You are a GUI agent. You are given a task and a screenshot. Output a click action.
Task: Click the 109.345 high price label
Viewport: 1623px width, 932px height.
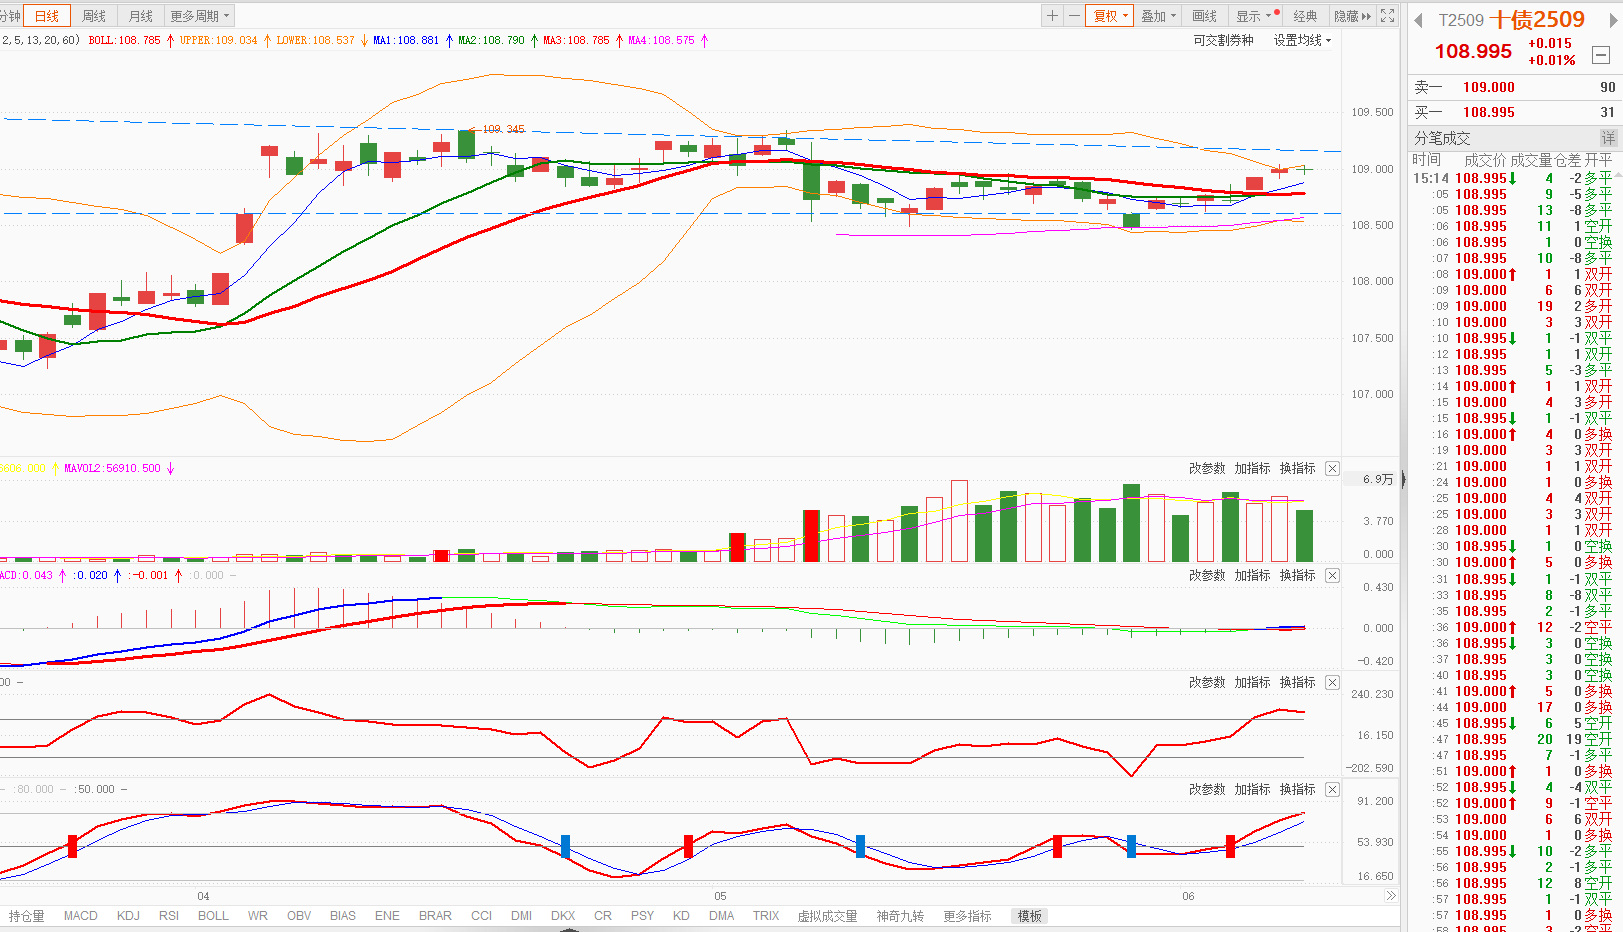(x=503, y=129)
